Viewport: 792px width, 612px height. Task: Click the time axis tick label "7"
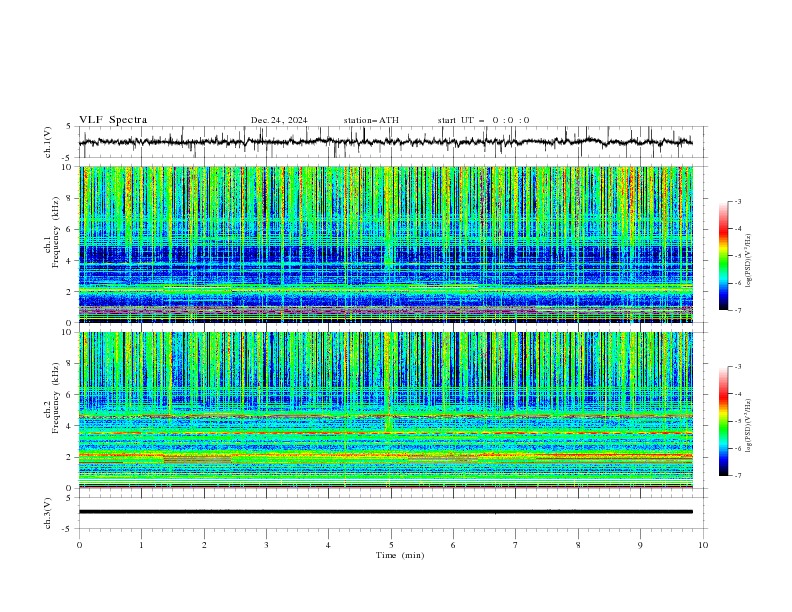point(516,545)
